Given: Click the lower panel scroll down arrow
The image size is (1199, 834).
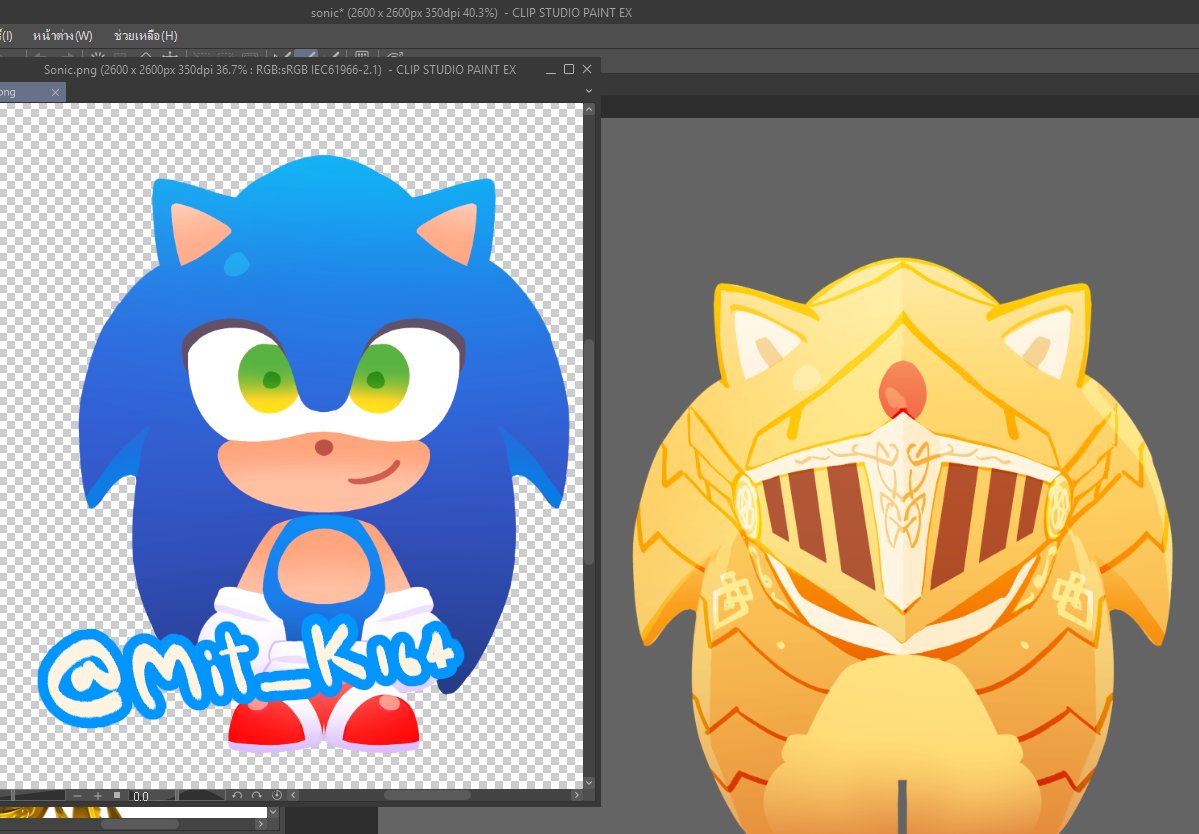Looking at the screenshot, I should (x=273, y=812).
